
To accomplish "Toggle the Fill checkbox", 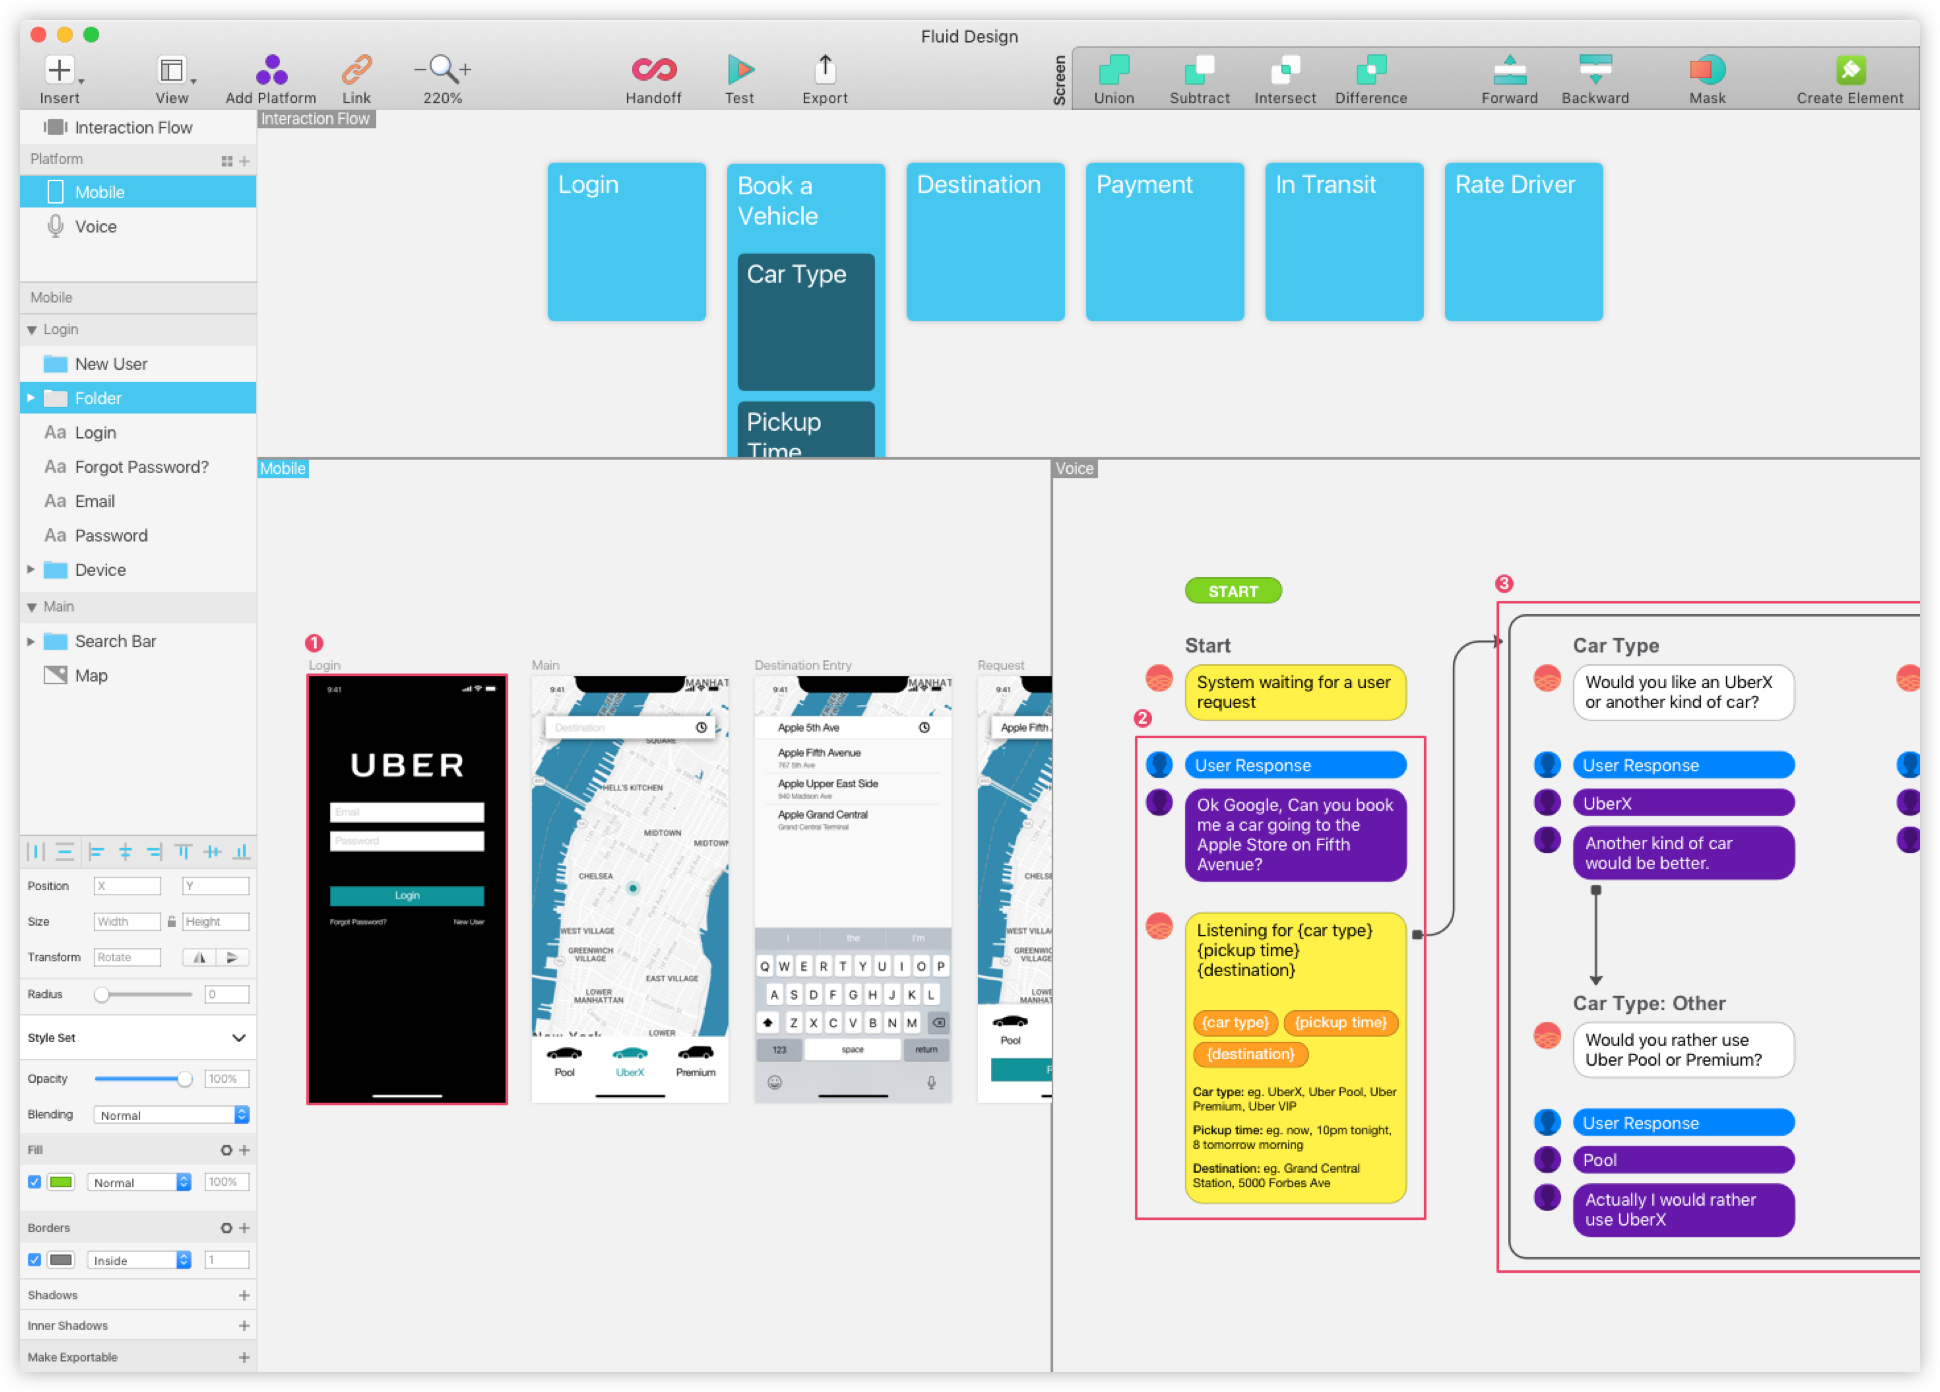I will point(35,1183).
